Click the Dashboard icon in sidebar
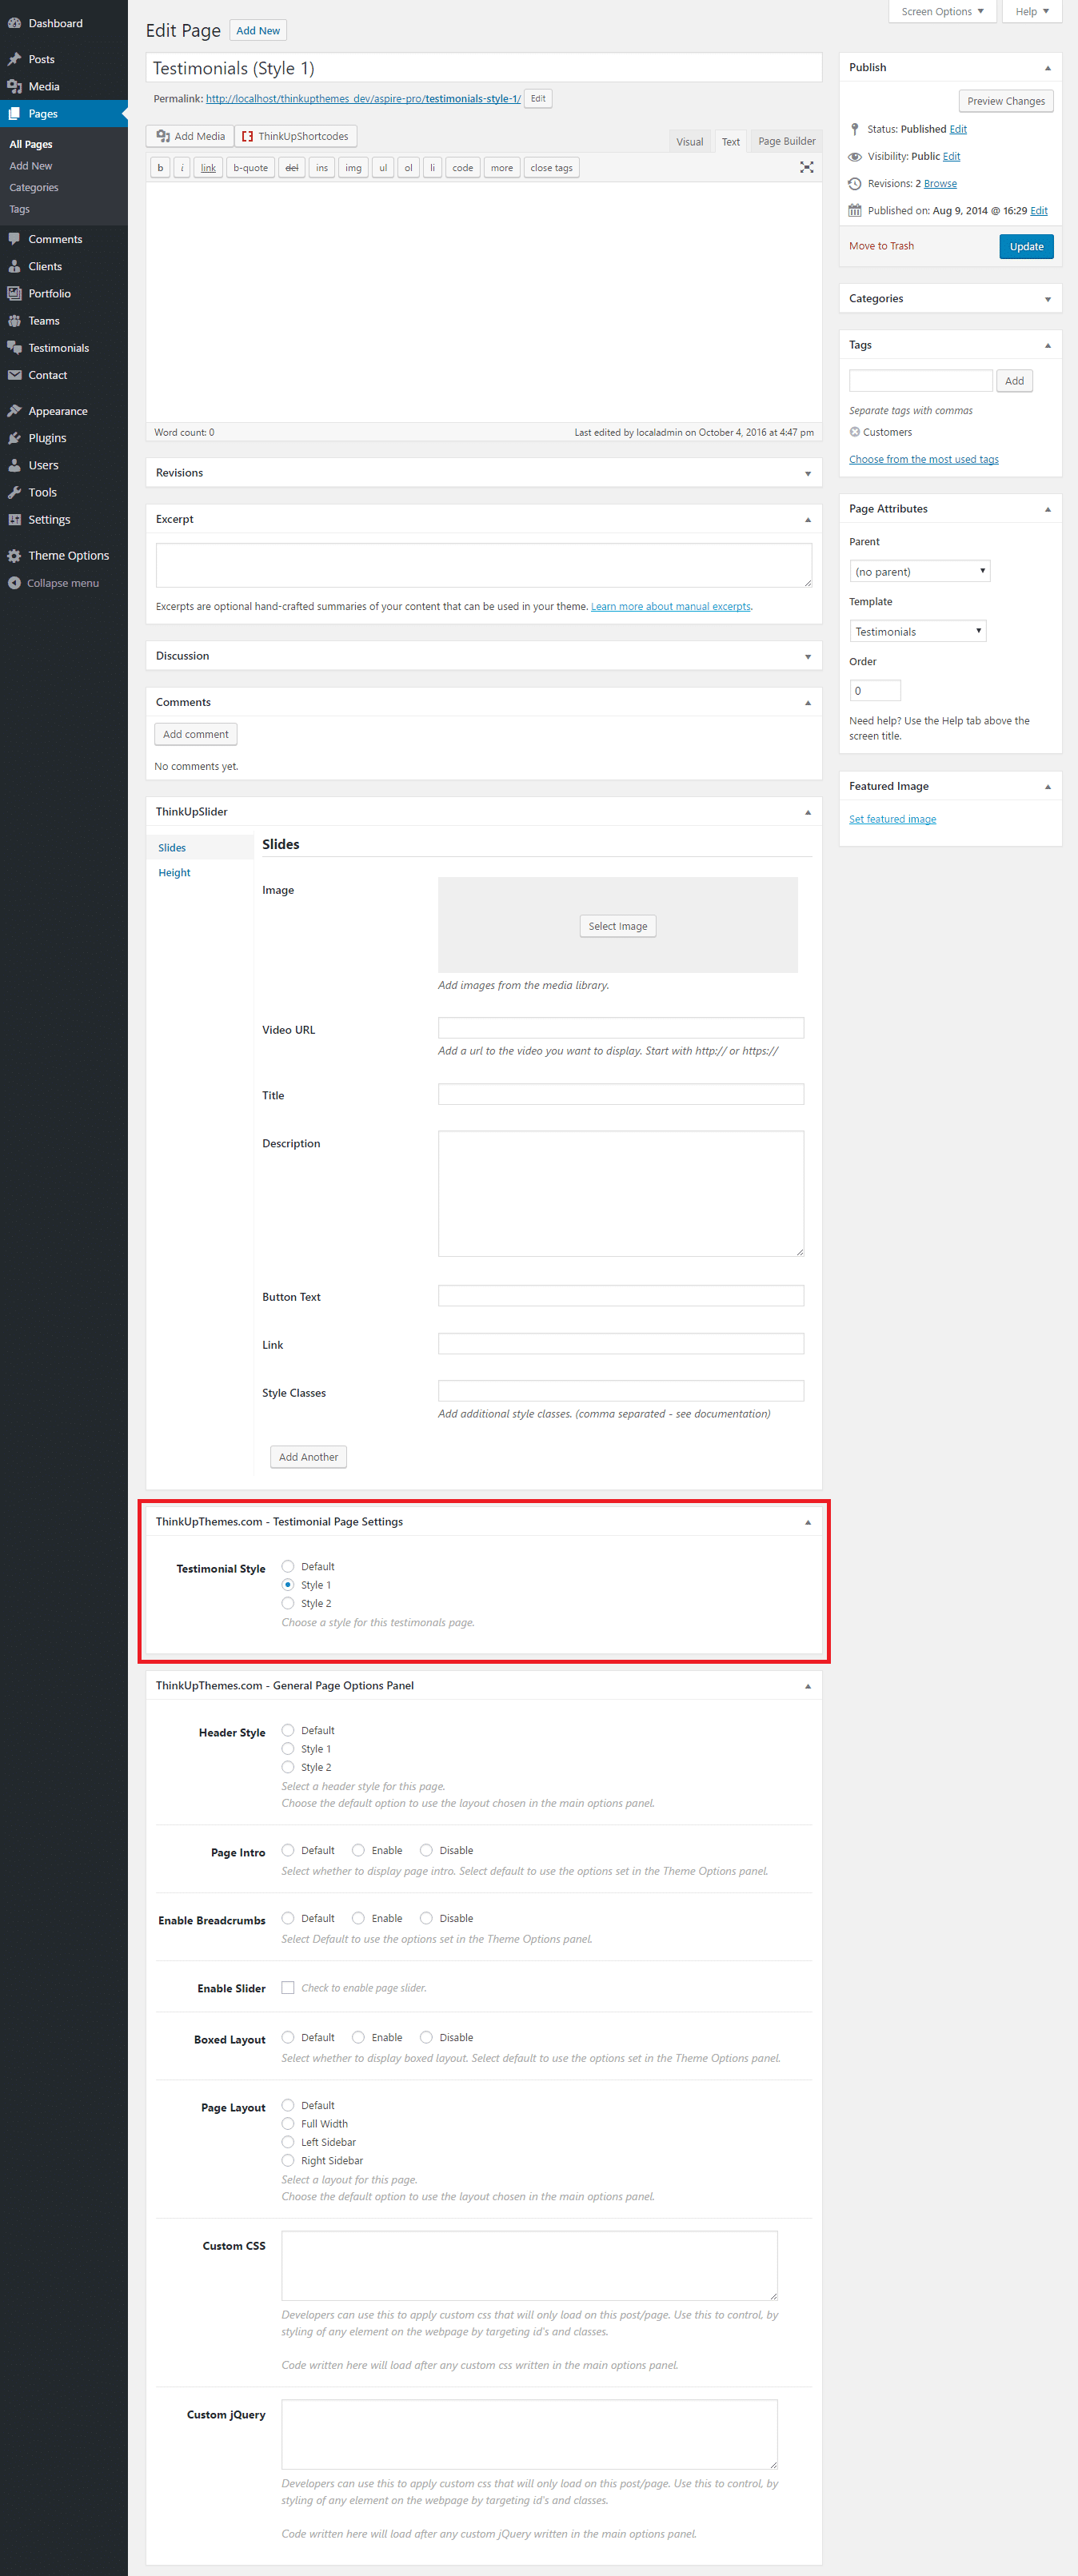Image resolution: width=1078 pixels, height=2576 pixels. (x=14, y=23)
